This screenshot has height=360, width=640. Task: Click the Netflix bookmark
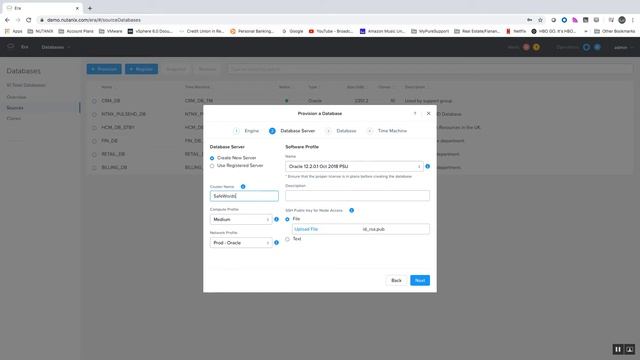[x=516, y=31]
